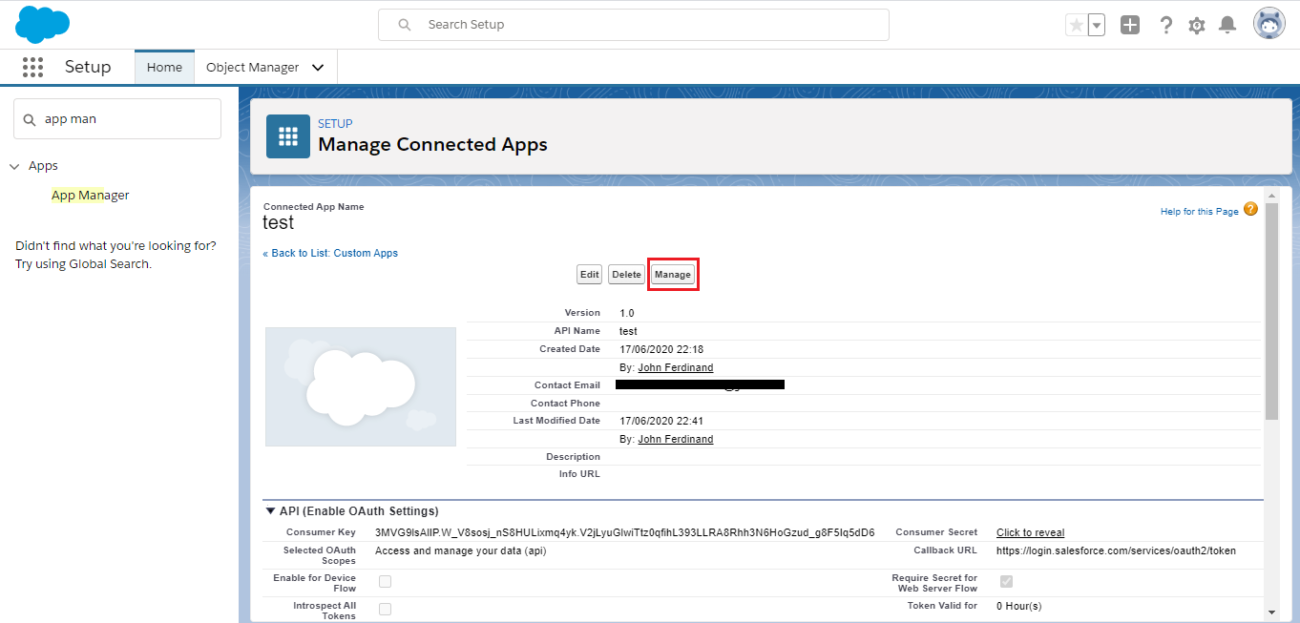Screen dimensions: 1300x623
Task: Check the Introspect All Tokens checkbox
Action: point(385,608)
